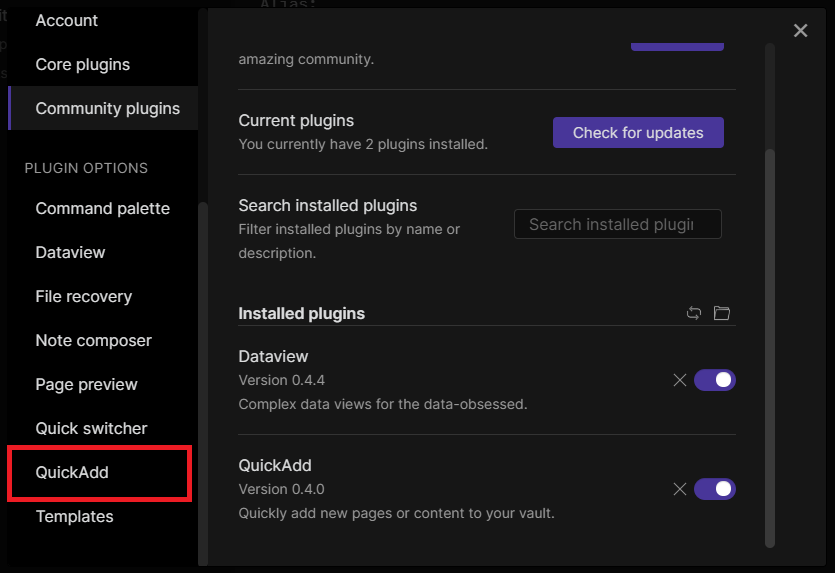The width and height of the screenshot is (835, 573).
Task: Click the PLUGIN OPTIONS section header
Action: (x=86, y=168)
